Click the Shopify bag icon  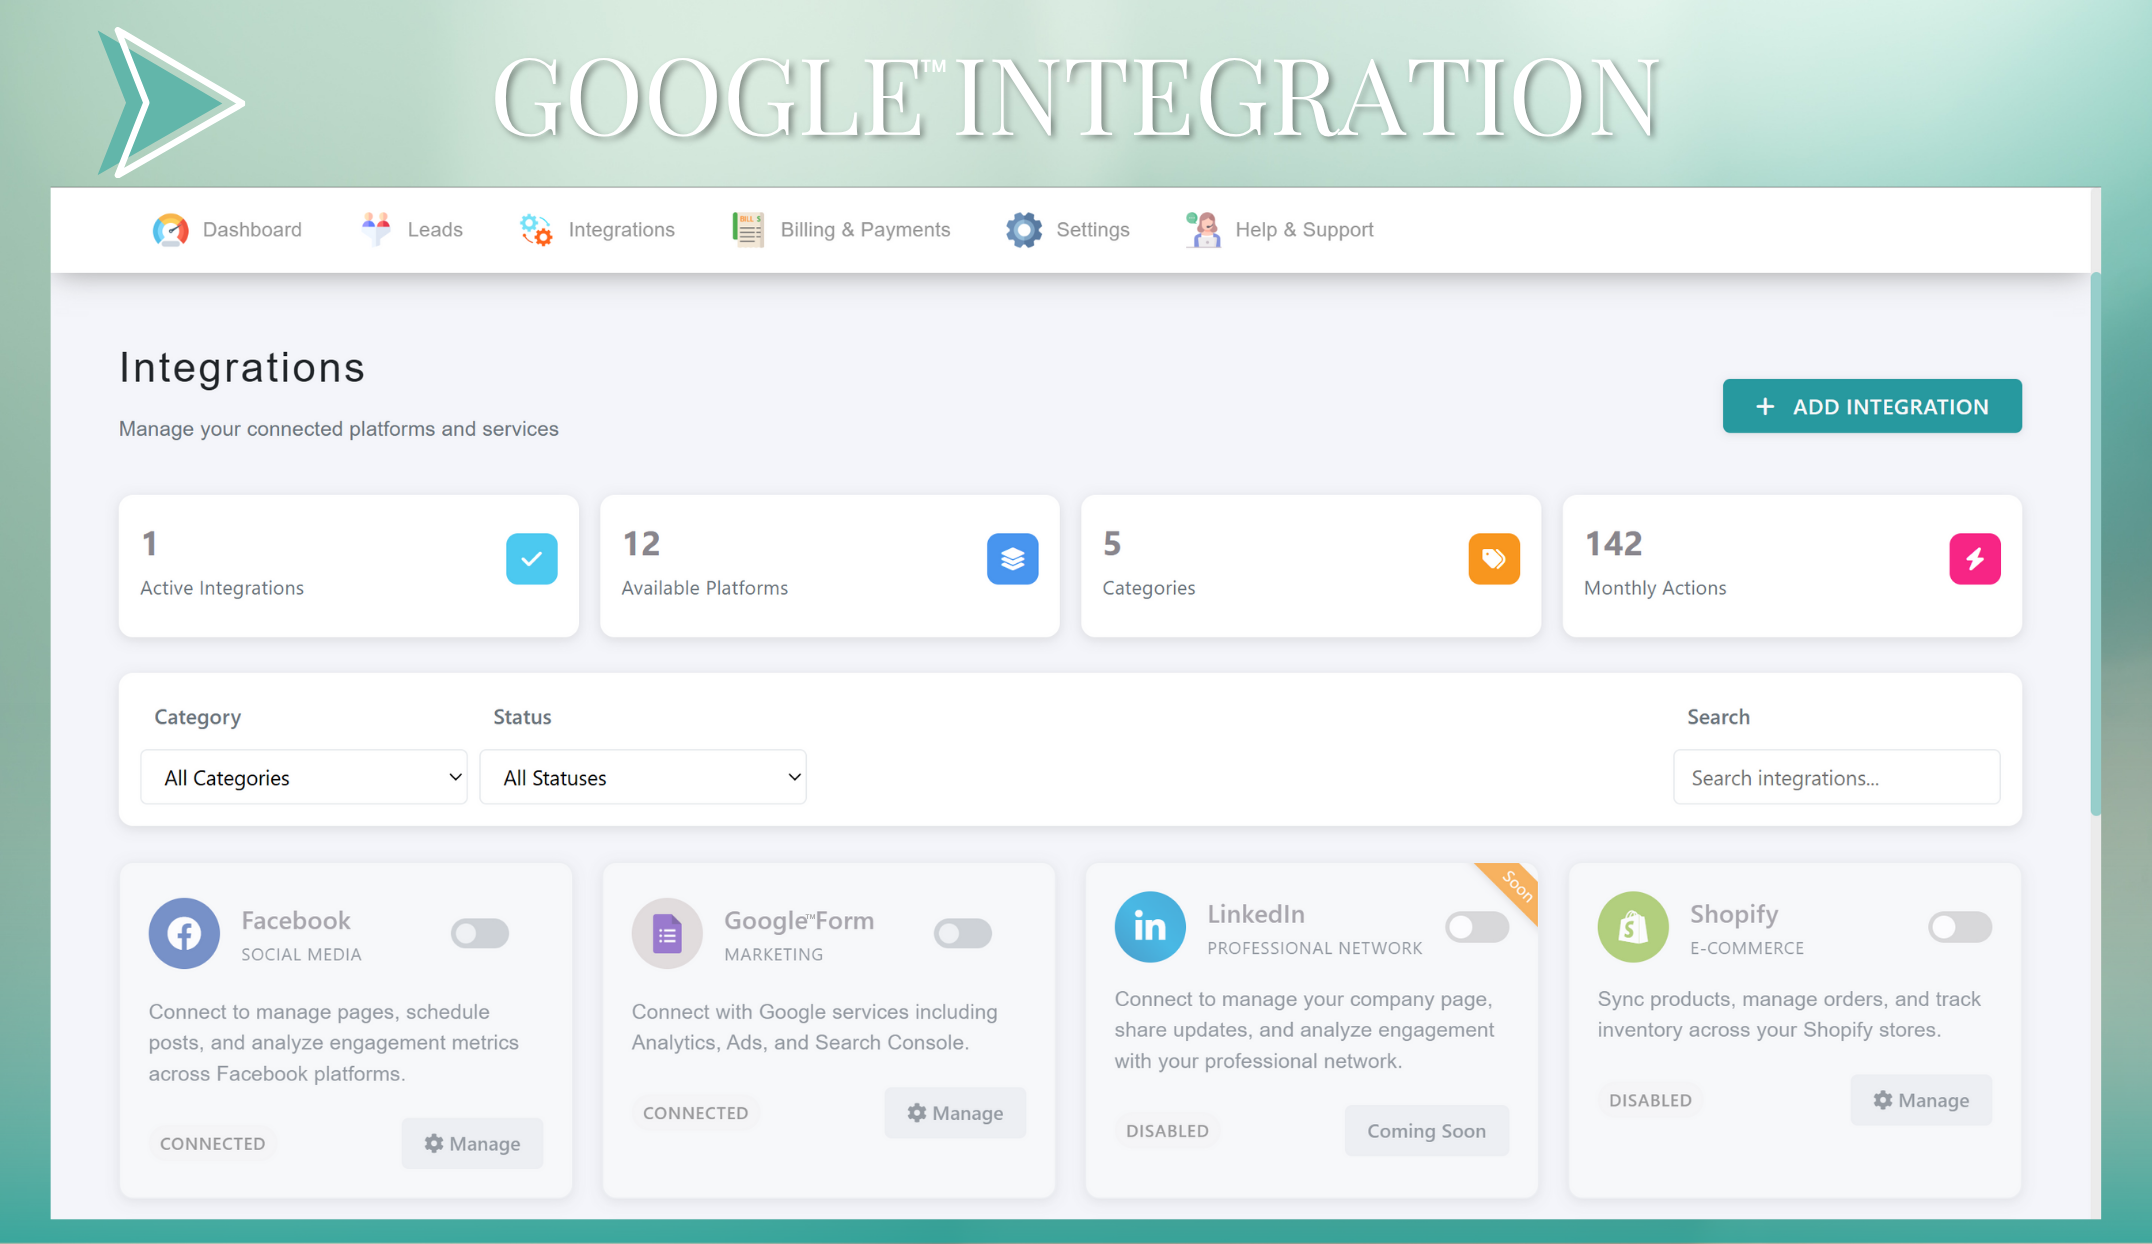1633,927
